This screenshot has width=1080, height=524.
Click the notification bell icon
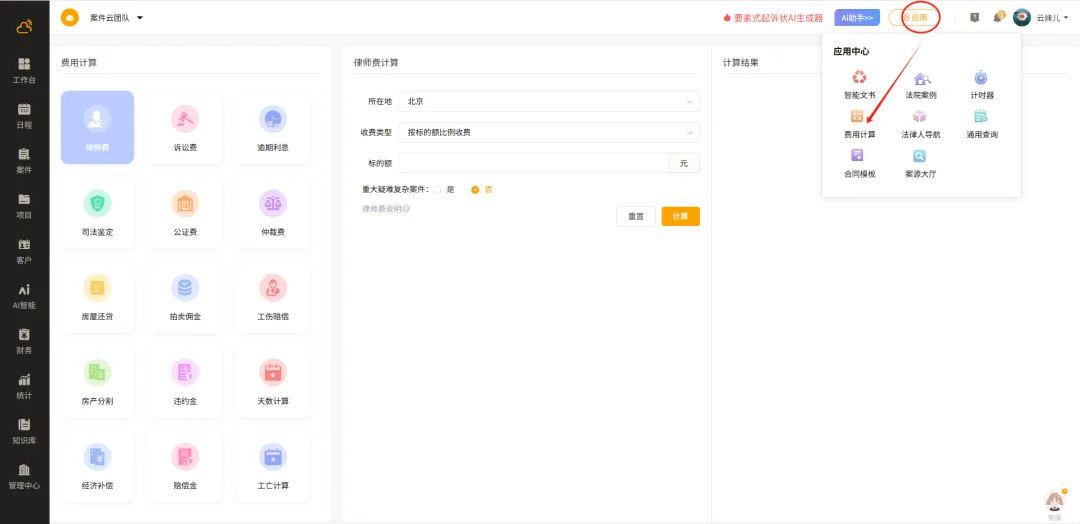(997, 18)
